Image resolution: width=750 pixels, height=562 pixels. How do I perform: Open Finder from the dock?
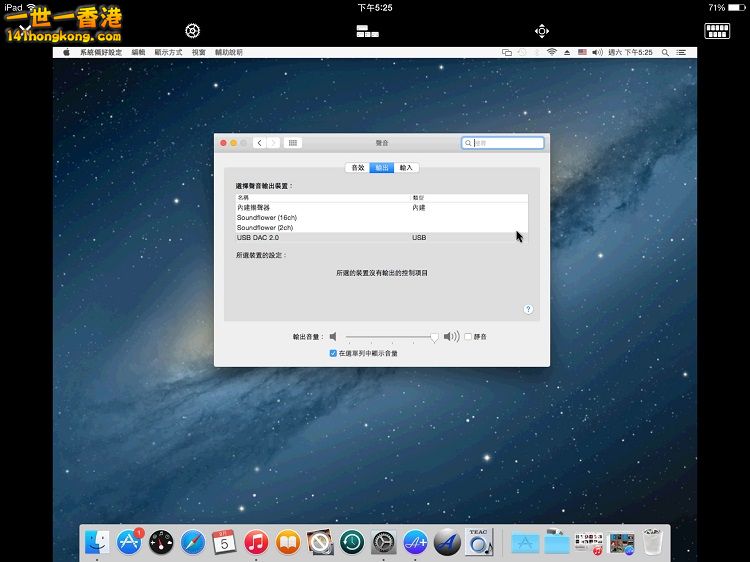click(x=97, y=543)
